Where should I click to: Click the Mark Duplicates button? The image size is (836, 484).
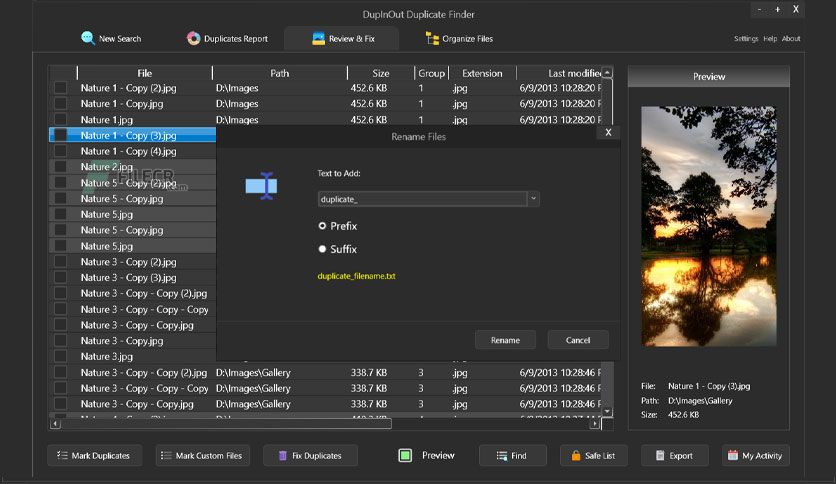click(x=94, y=455)
